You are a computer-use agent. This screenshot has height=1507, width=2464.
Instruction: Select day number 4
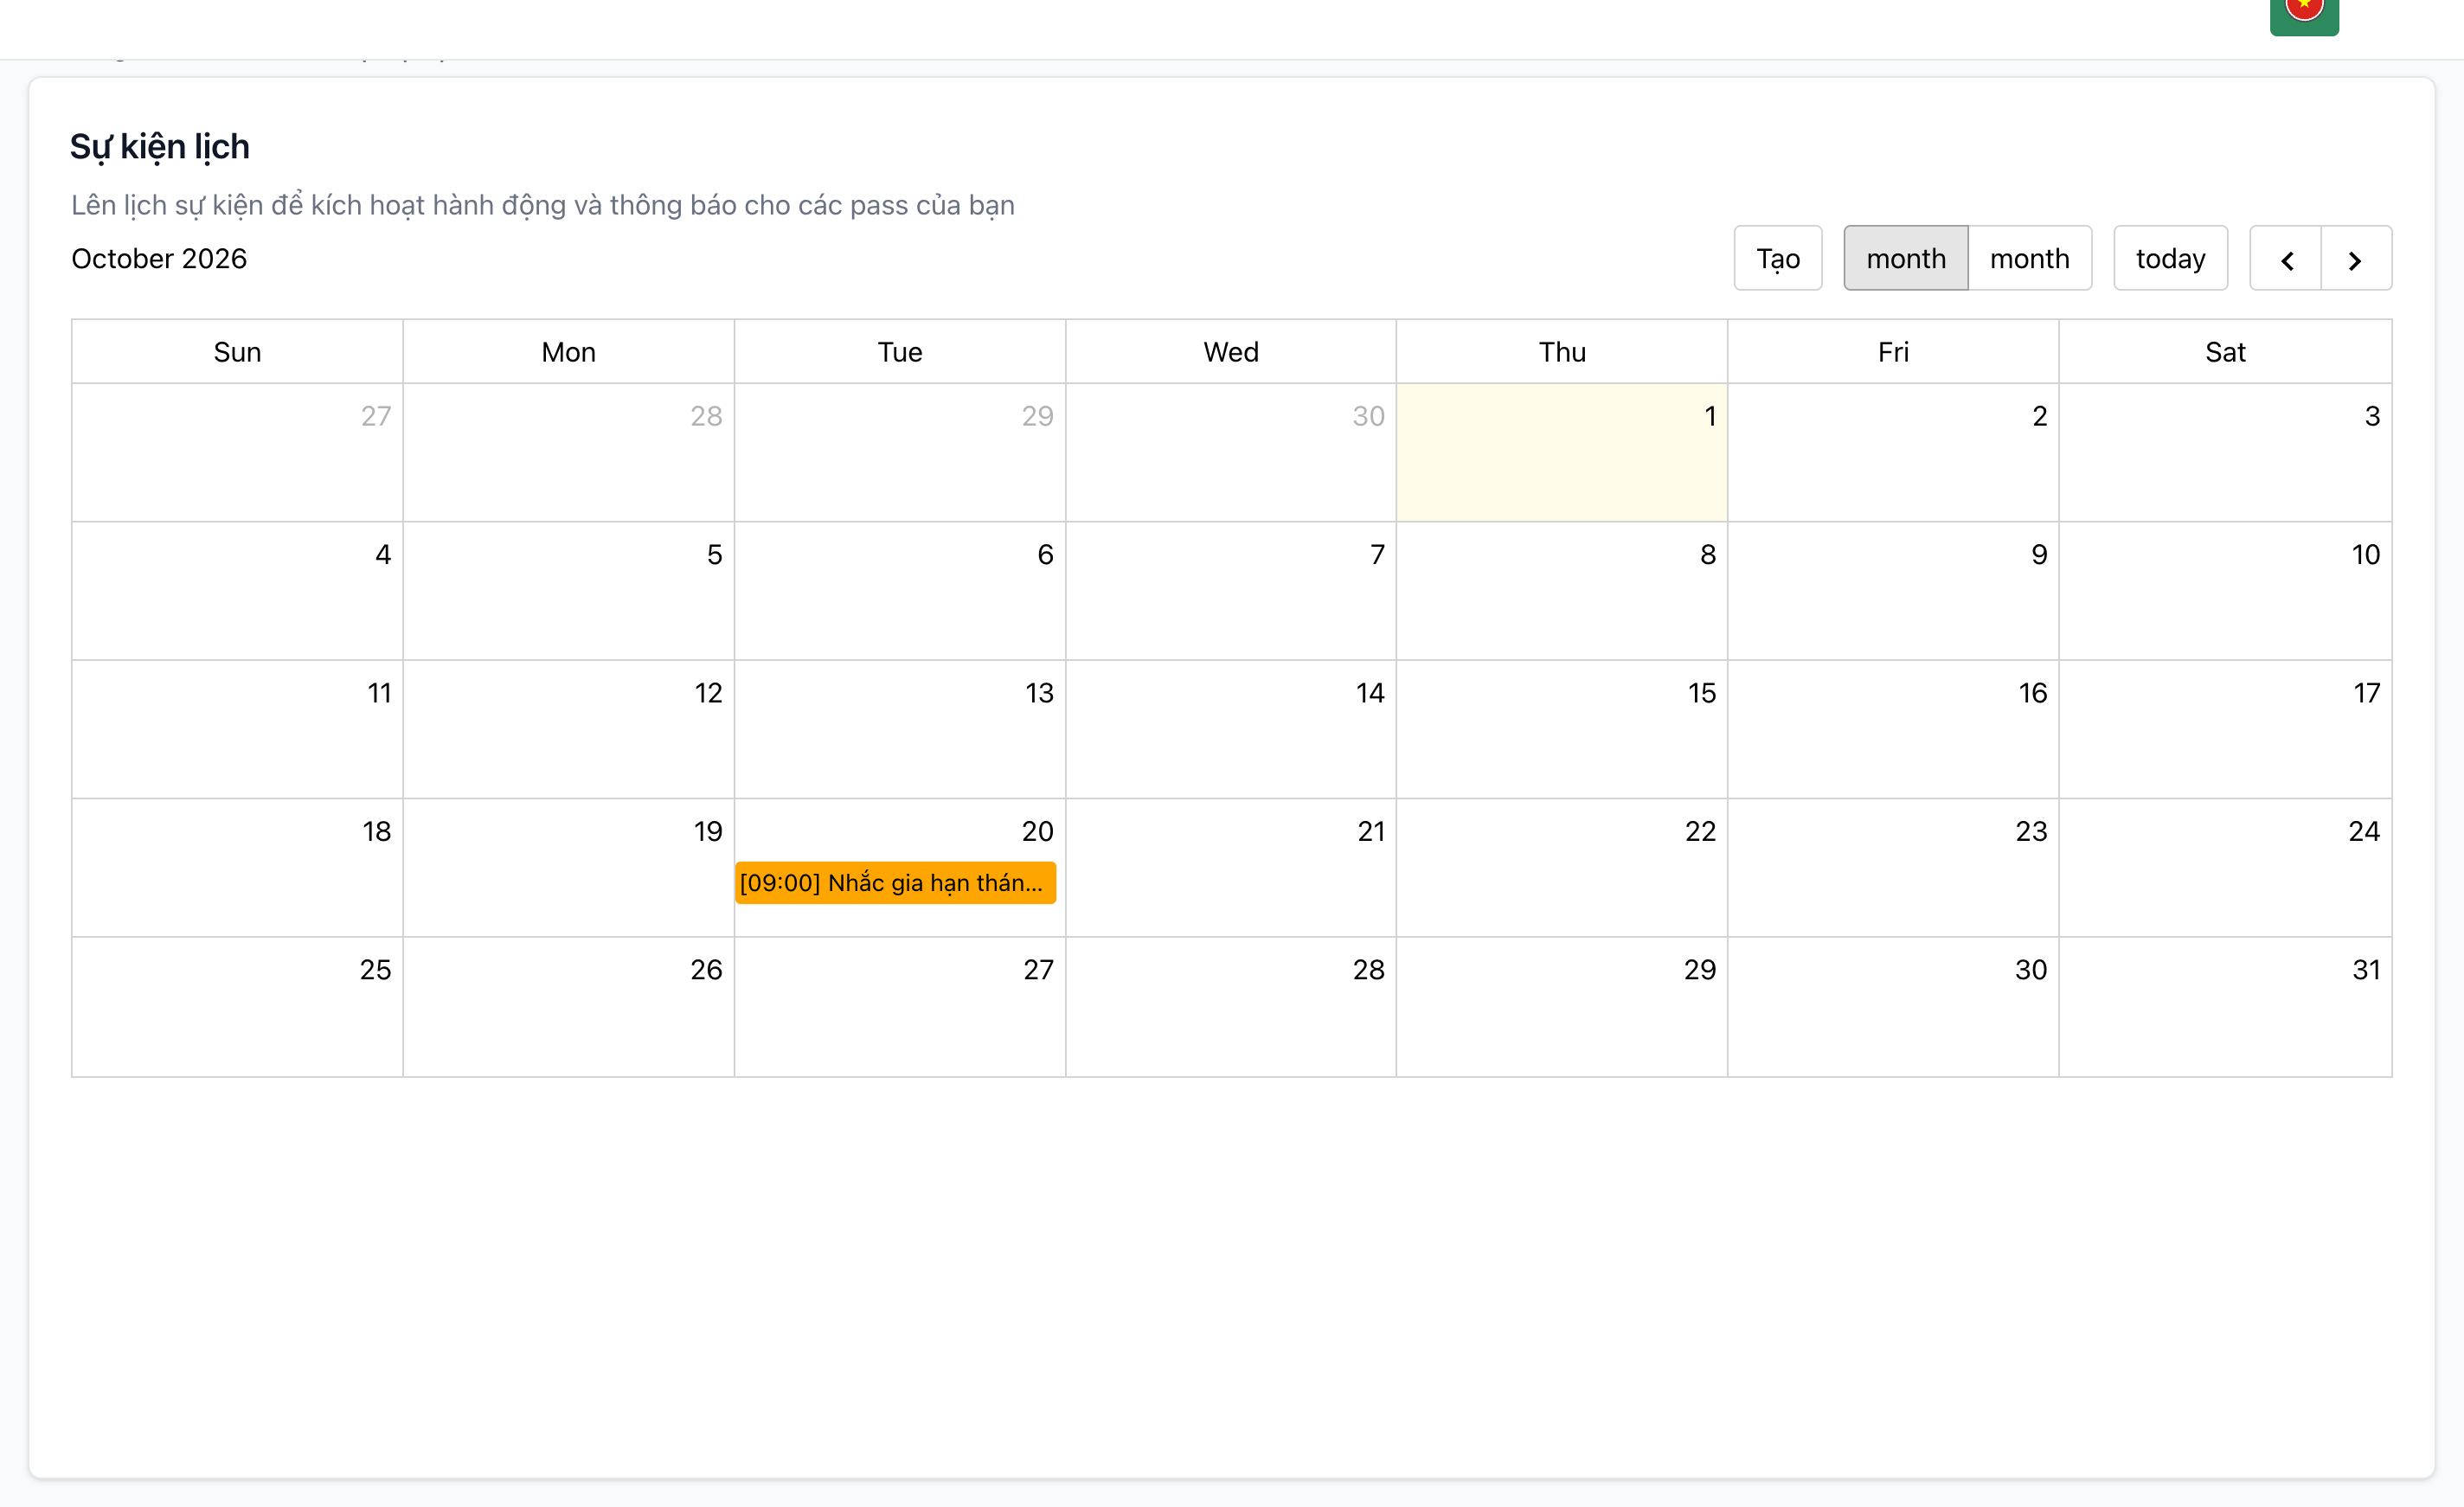pos(383,554)
